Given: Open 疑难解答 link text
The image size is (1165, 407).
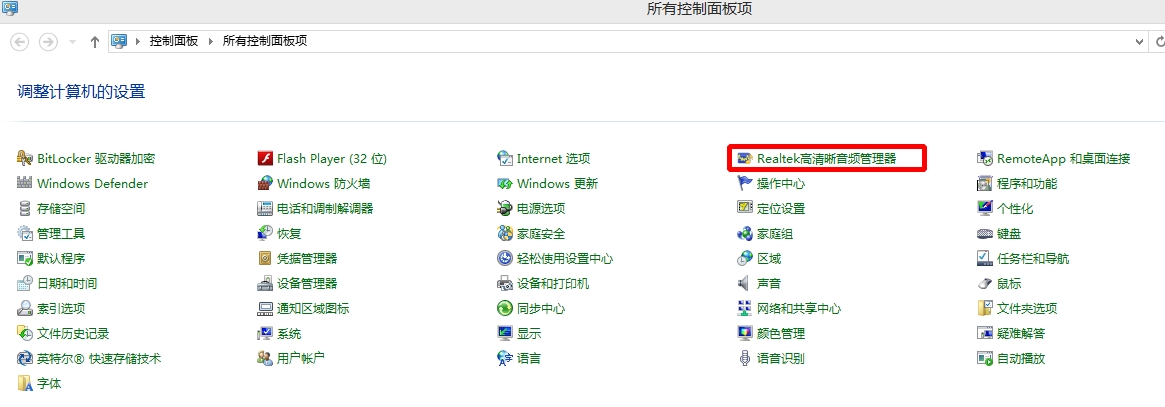Looking at the screenshot, I should 1021,334.
